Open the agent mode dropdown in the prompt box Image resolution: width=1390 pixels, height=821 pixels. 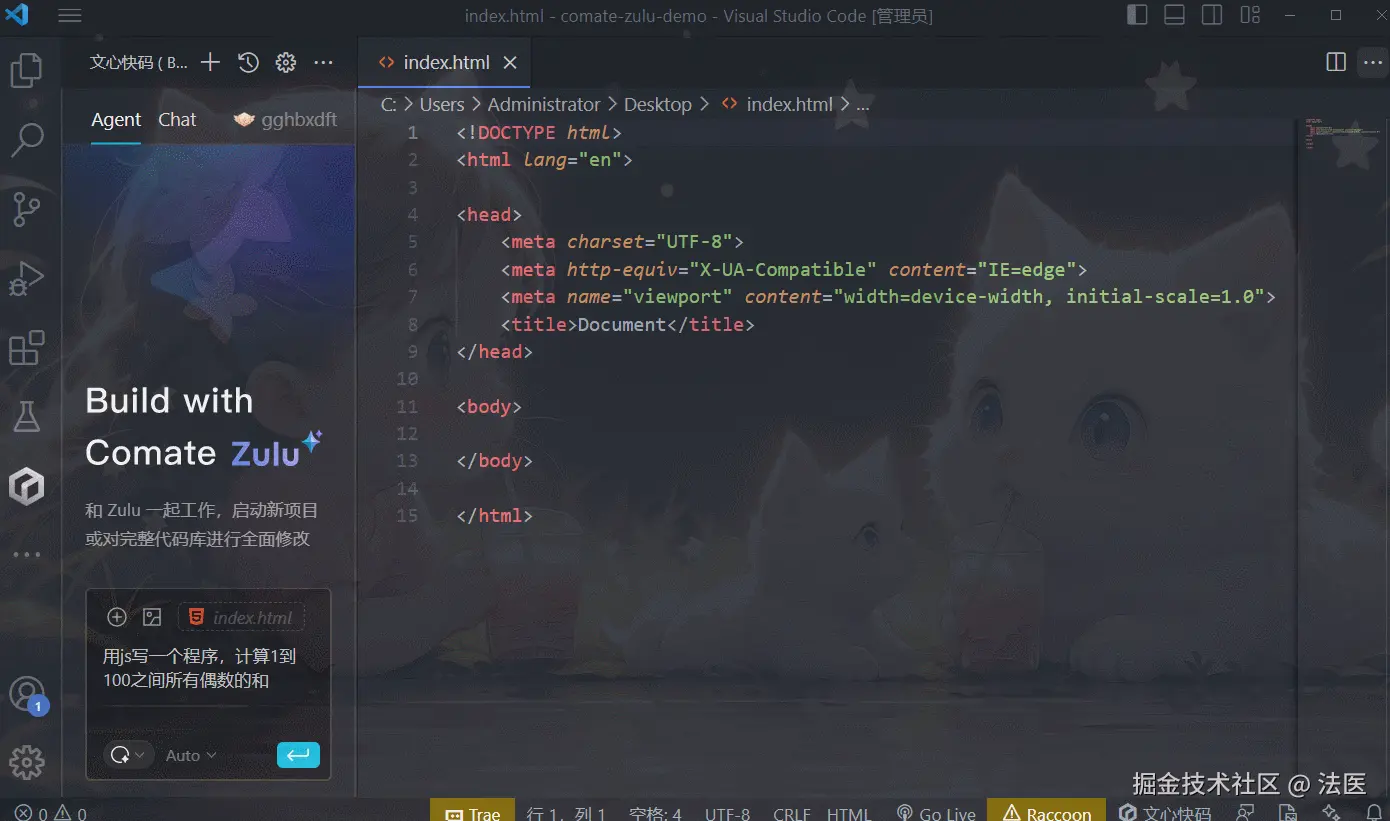(128, 755)
